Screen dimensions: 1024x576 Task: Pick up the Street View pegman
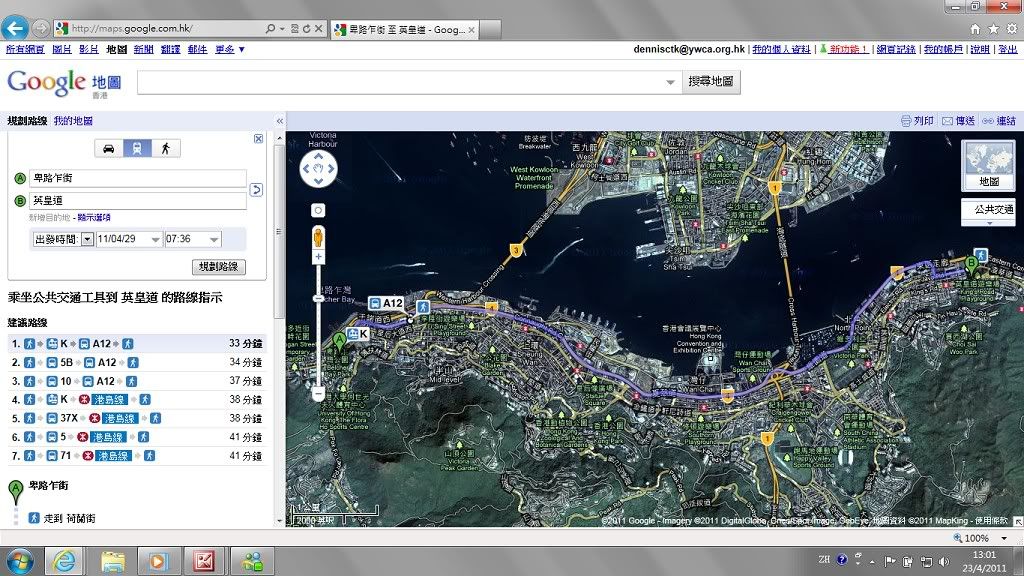tap(318, 236)
